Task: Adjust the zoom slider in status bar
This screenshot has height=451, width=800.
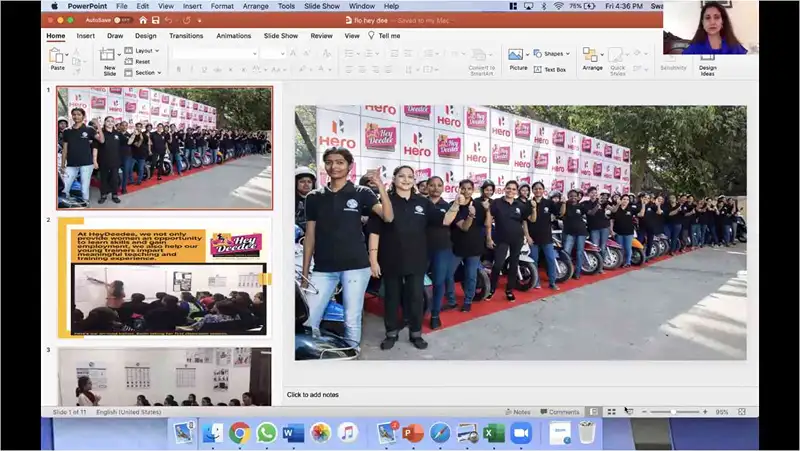Action: [x=672, y=411]
